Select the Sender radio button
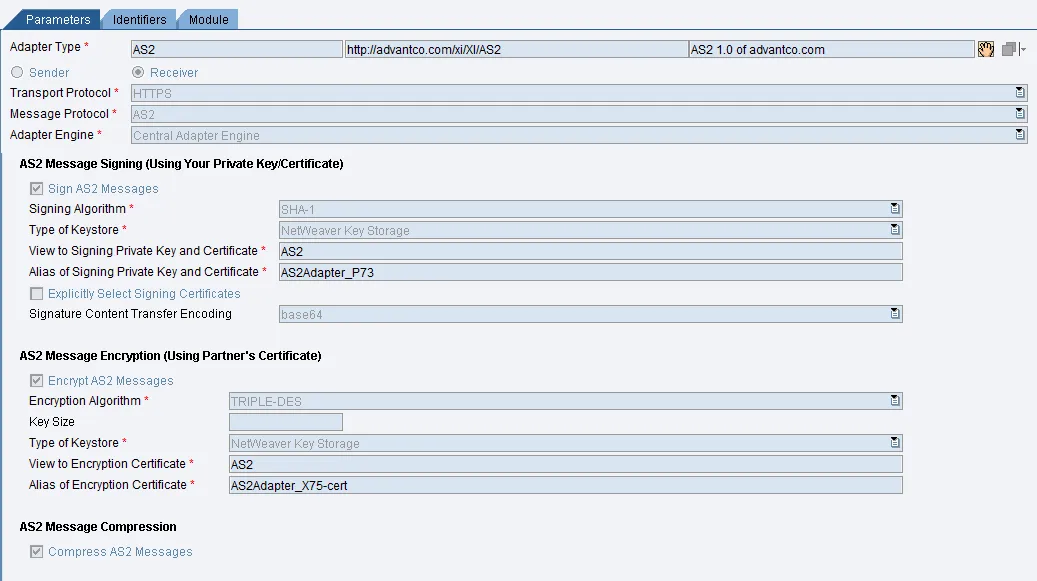The image size is (1037, 581). [x=17, y=72]
